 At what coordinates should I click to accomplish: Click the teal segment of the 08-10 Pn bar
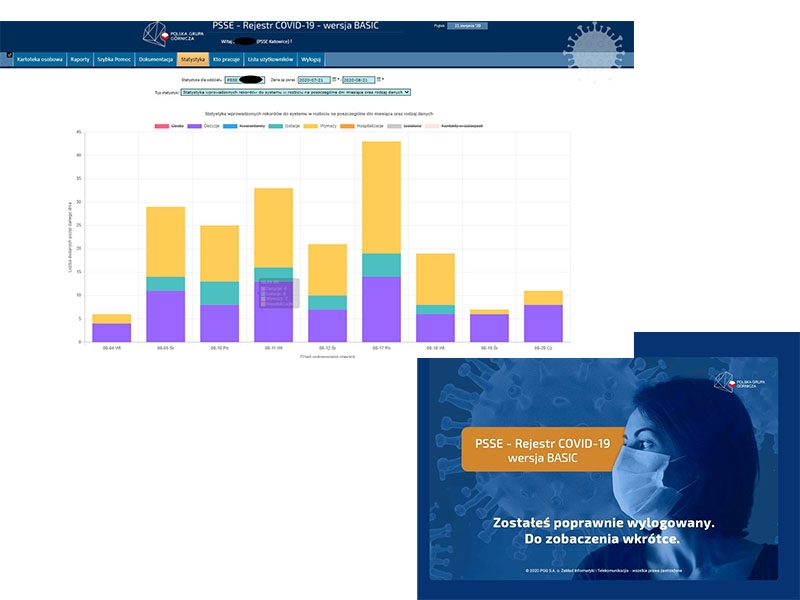coord(219,293)
